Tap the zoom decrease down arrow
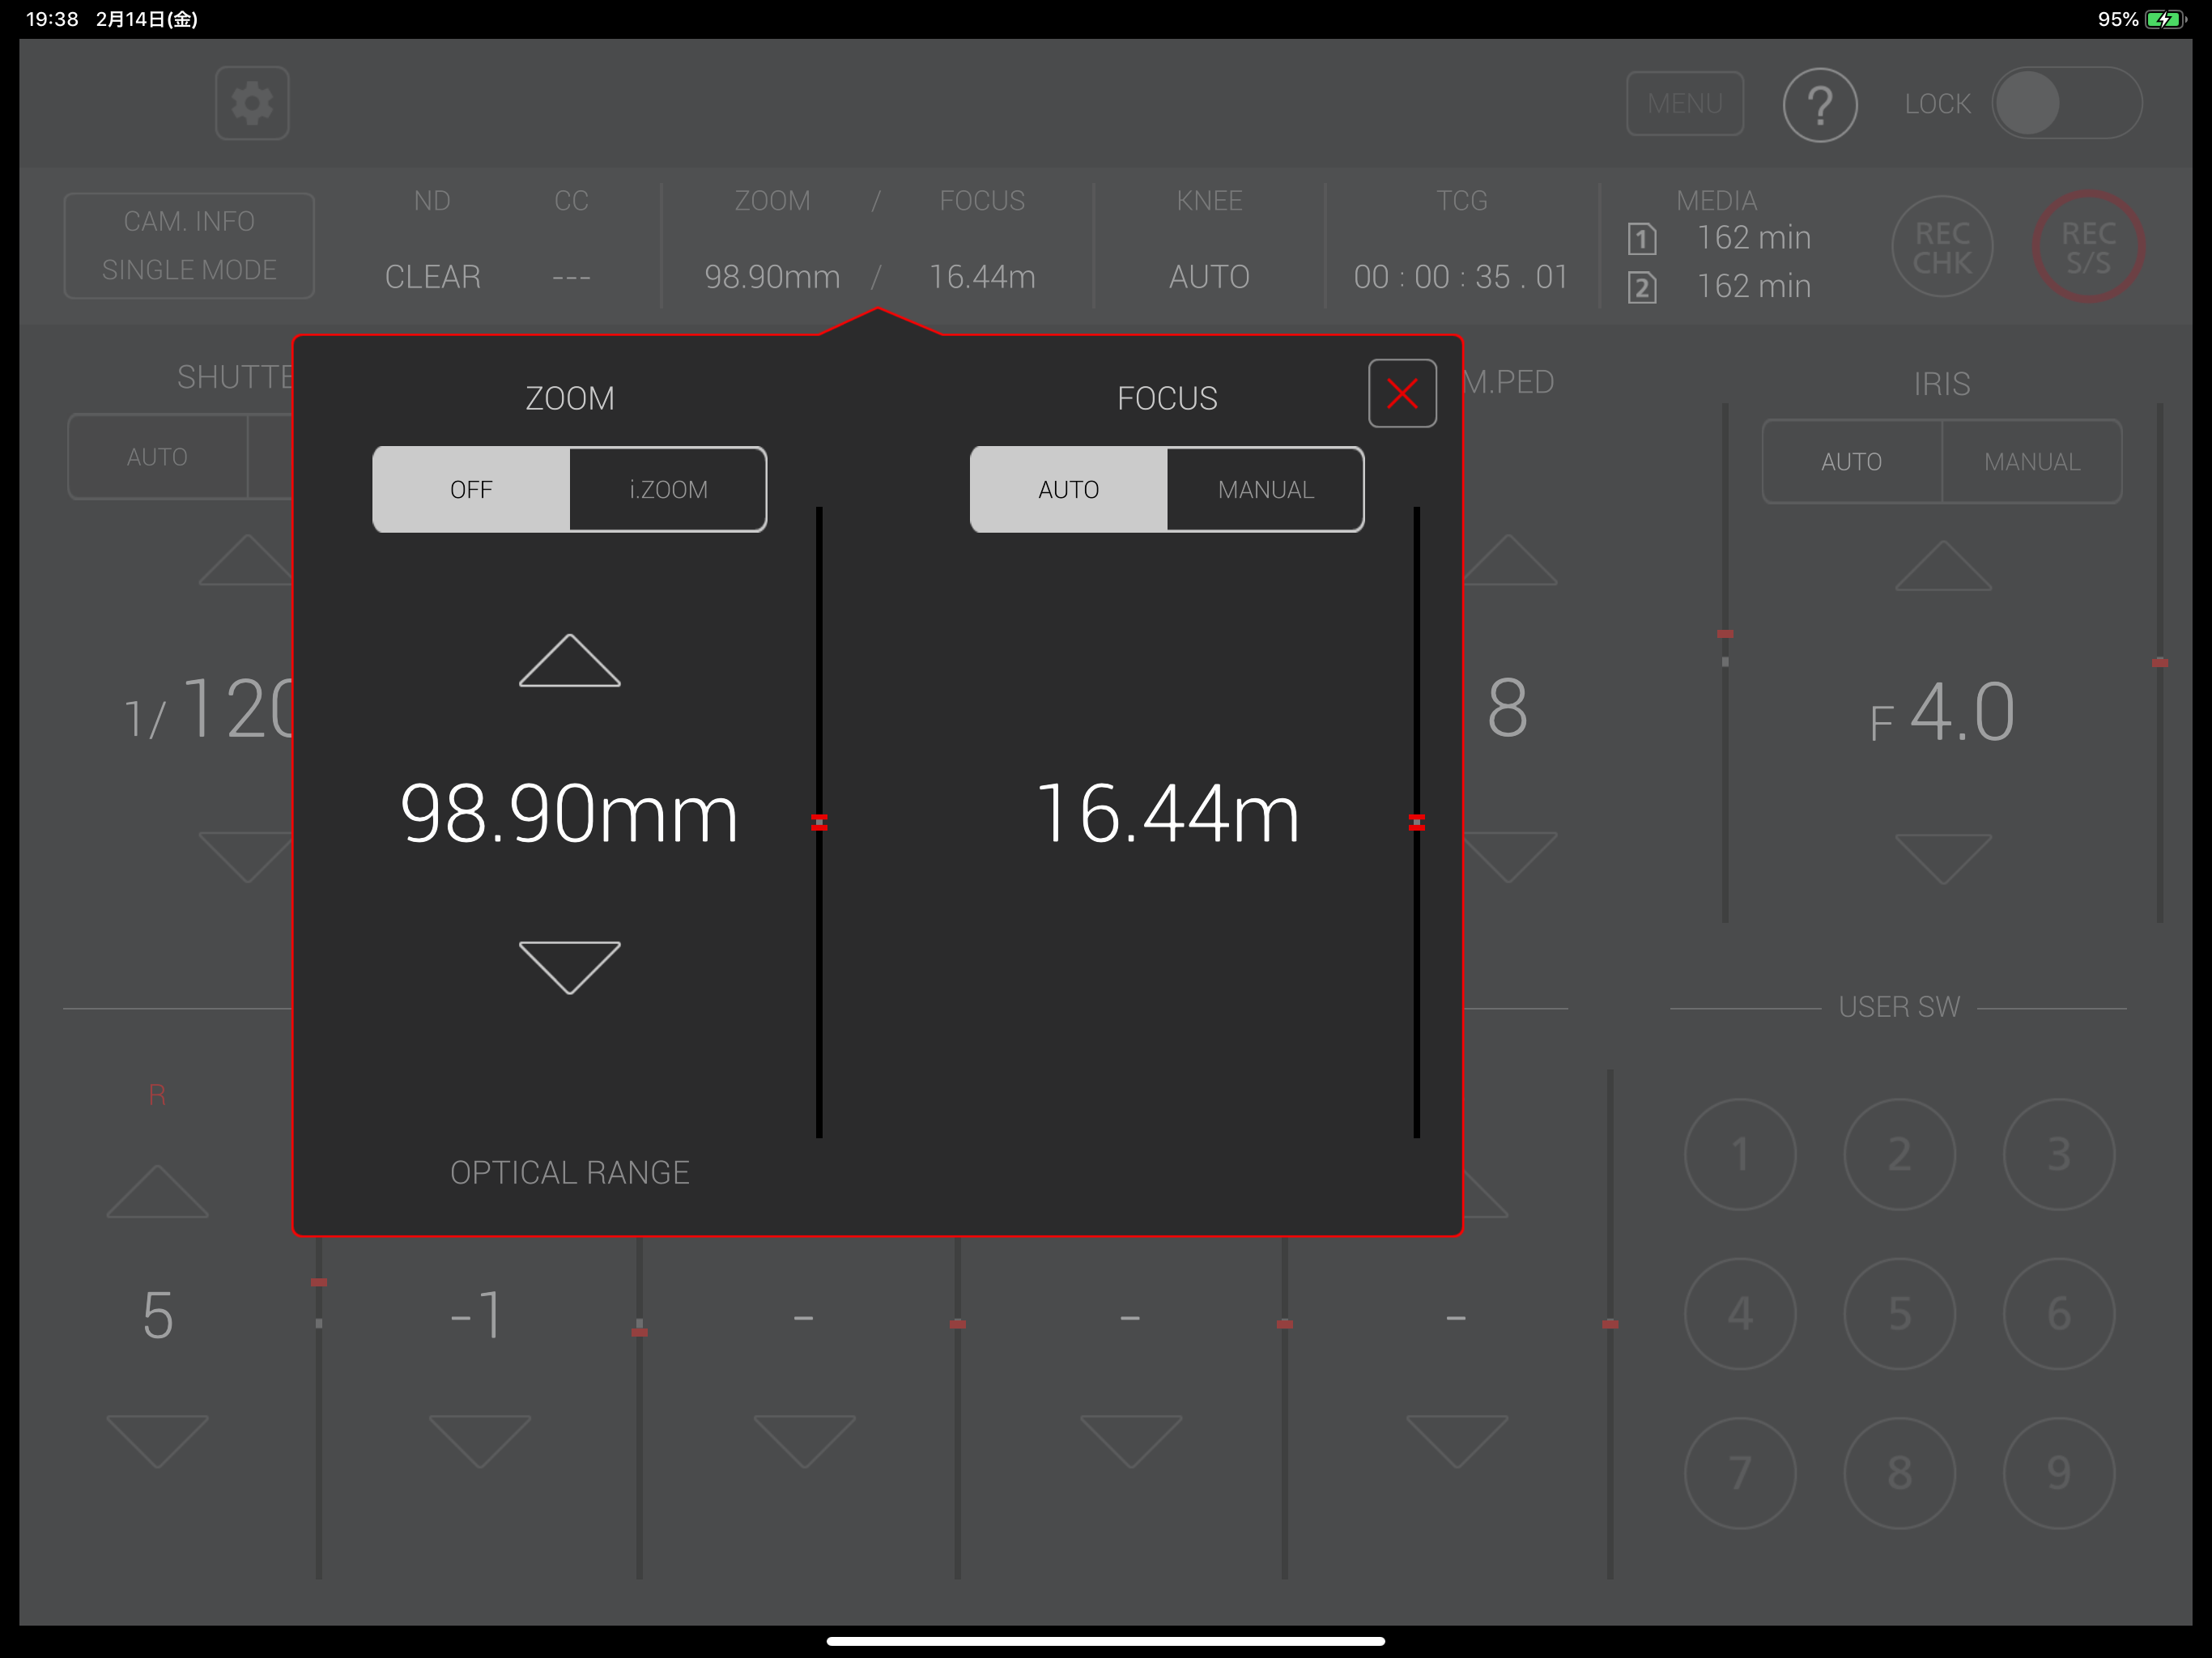This screenshot has height=1658, width=2212. (569, 966)
